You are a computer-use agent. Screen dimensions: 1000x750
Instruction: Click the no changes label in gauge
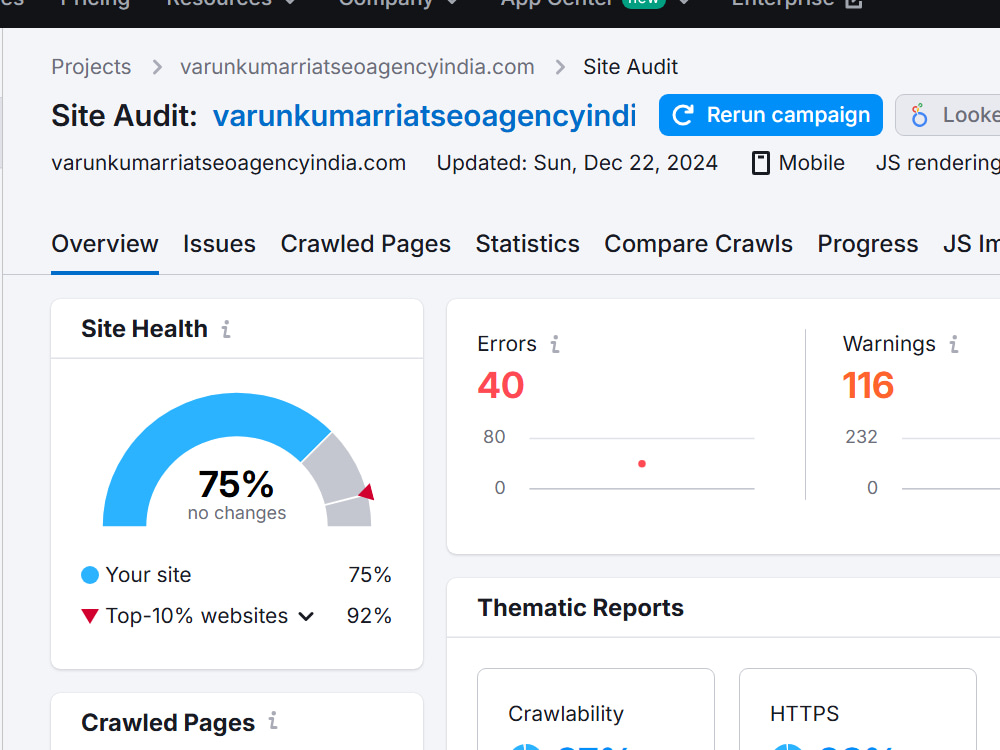pos(237,513)
